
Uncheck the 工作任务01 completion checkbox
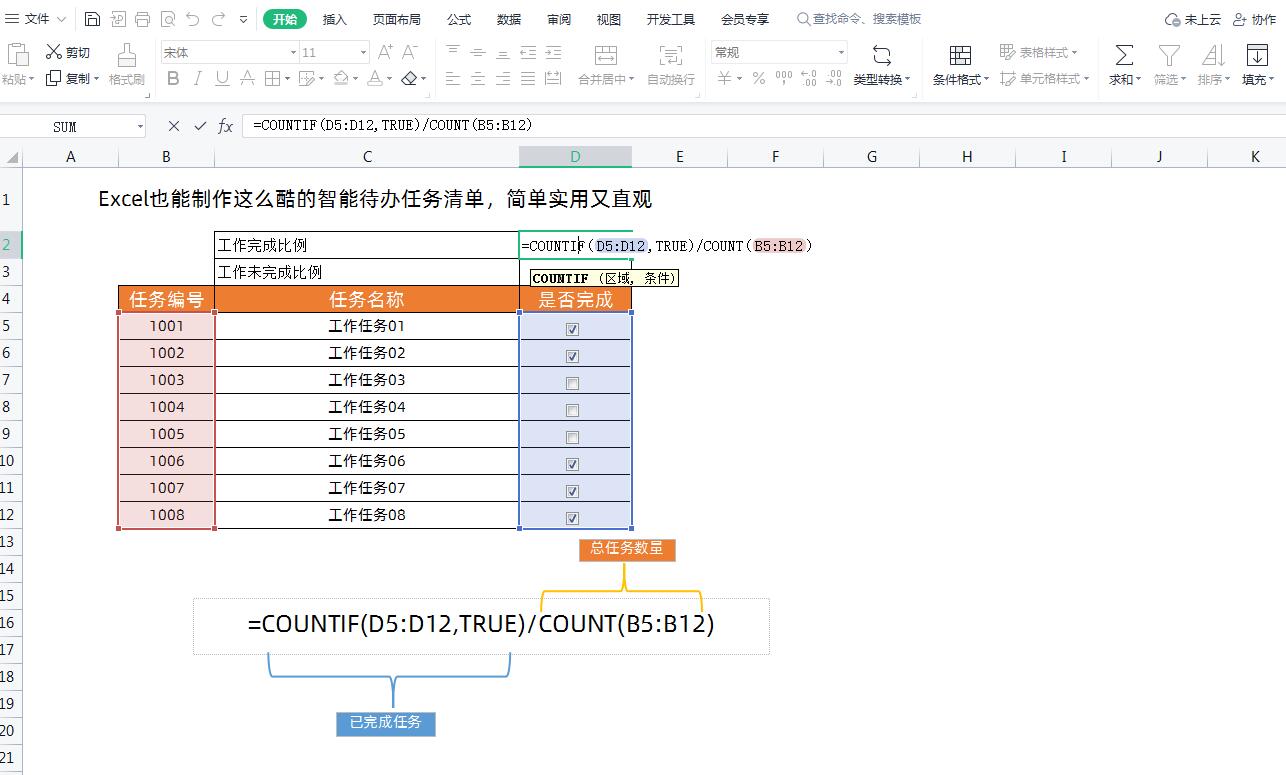[x=572, y=327]
